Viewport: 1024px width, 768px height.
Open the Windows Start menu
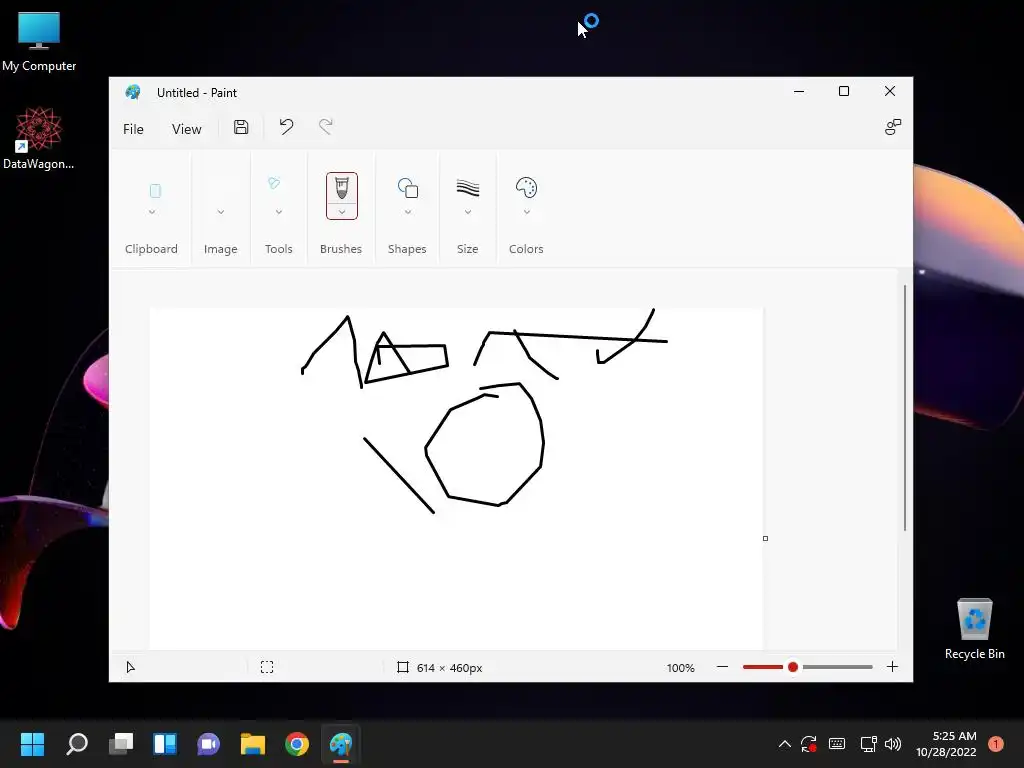point(32,744)
